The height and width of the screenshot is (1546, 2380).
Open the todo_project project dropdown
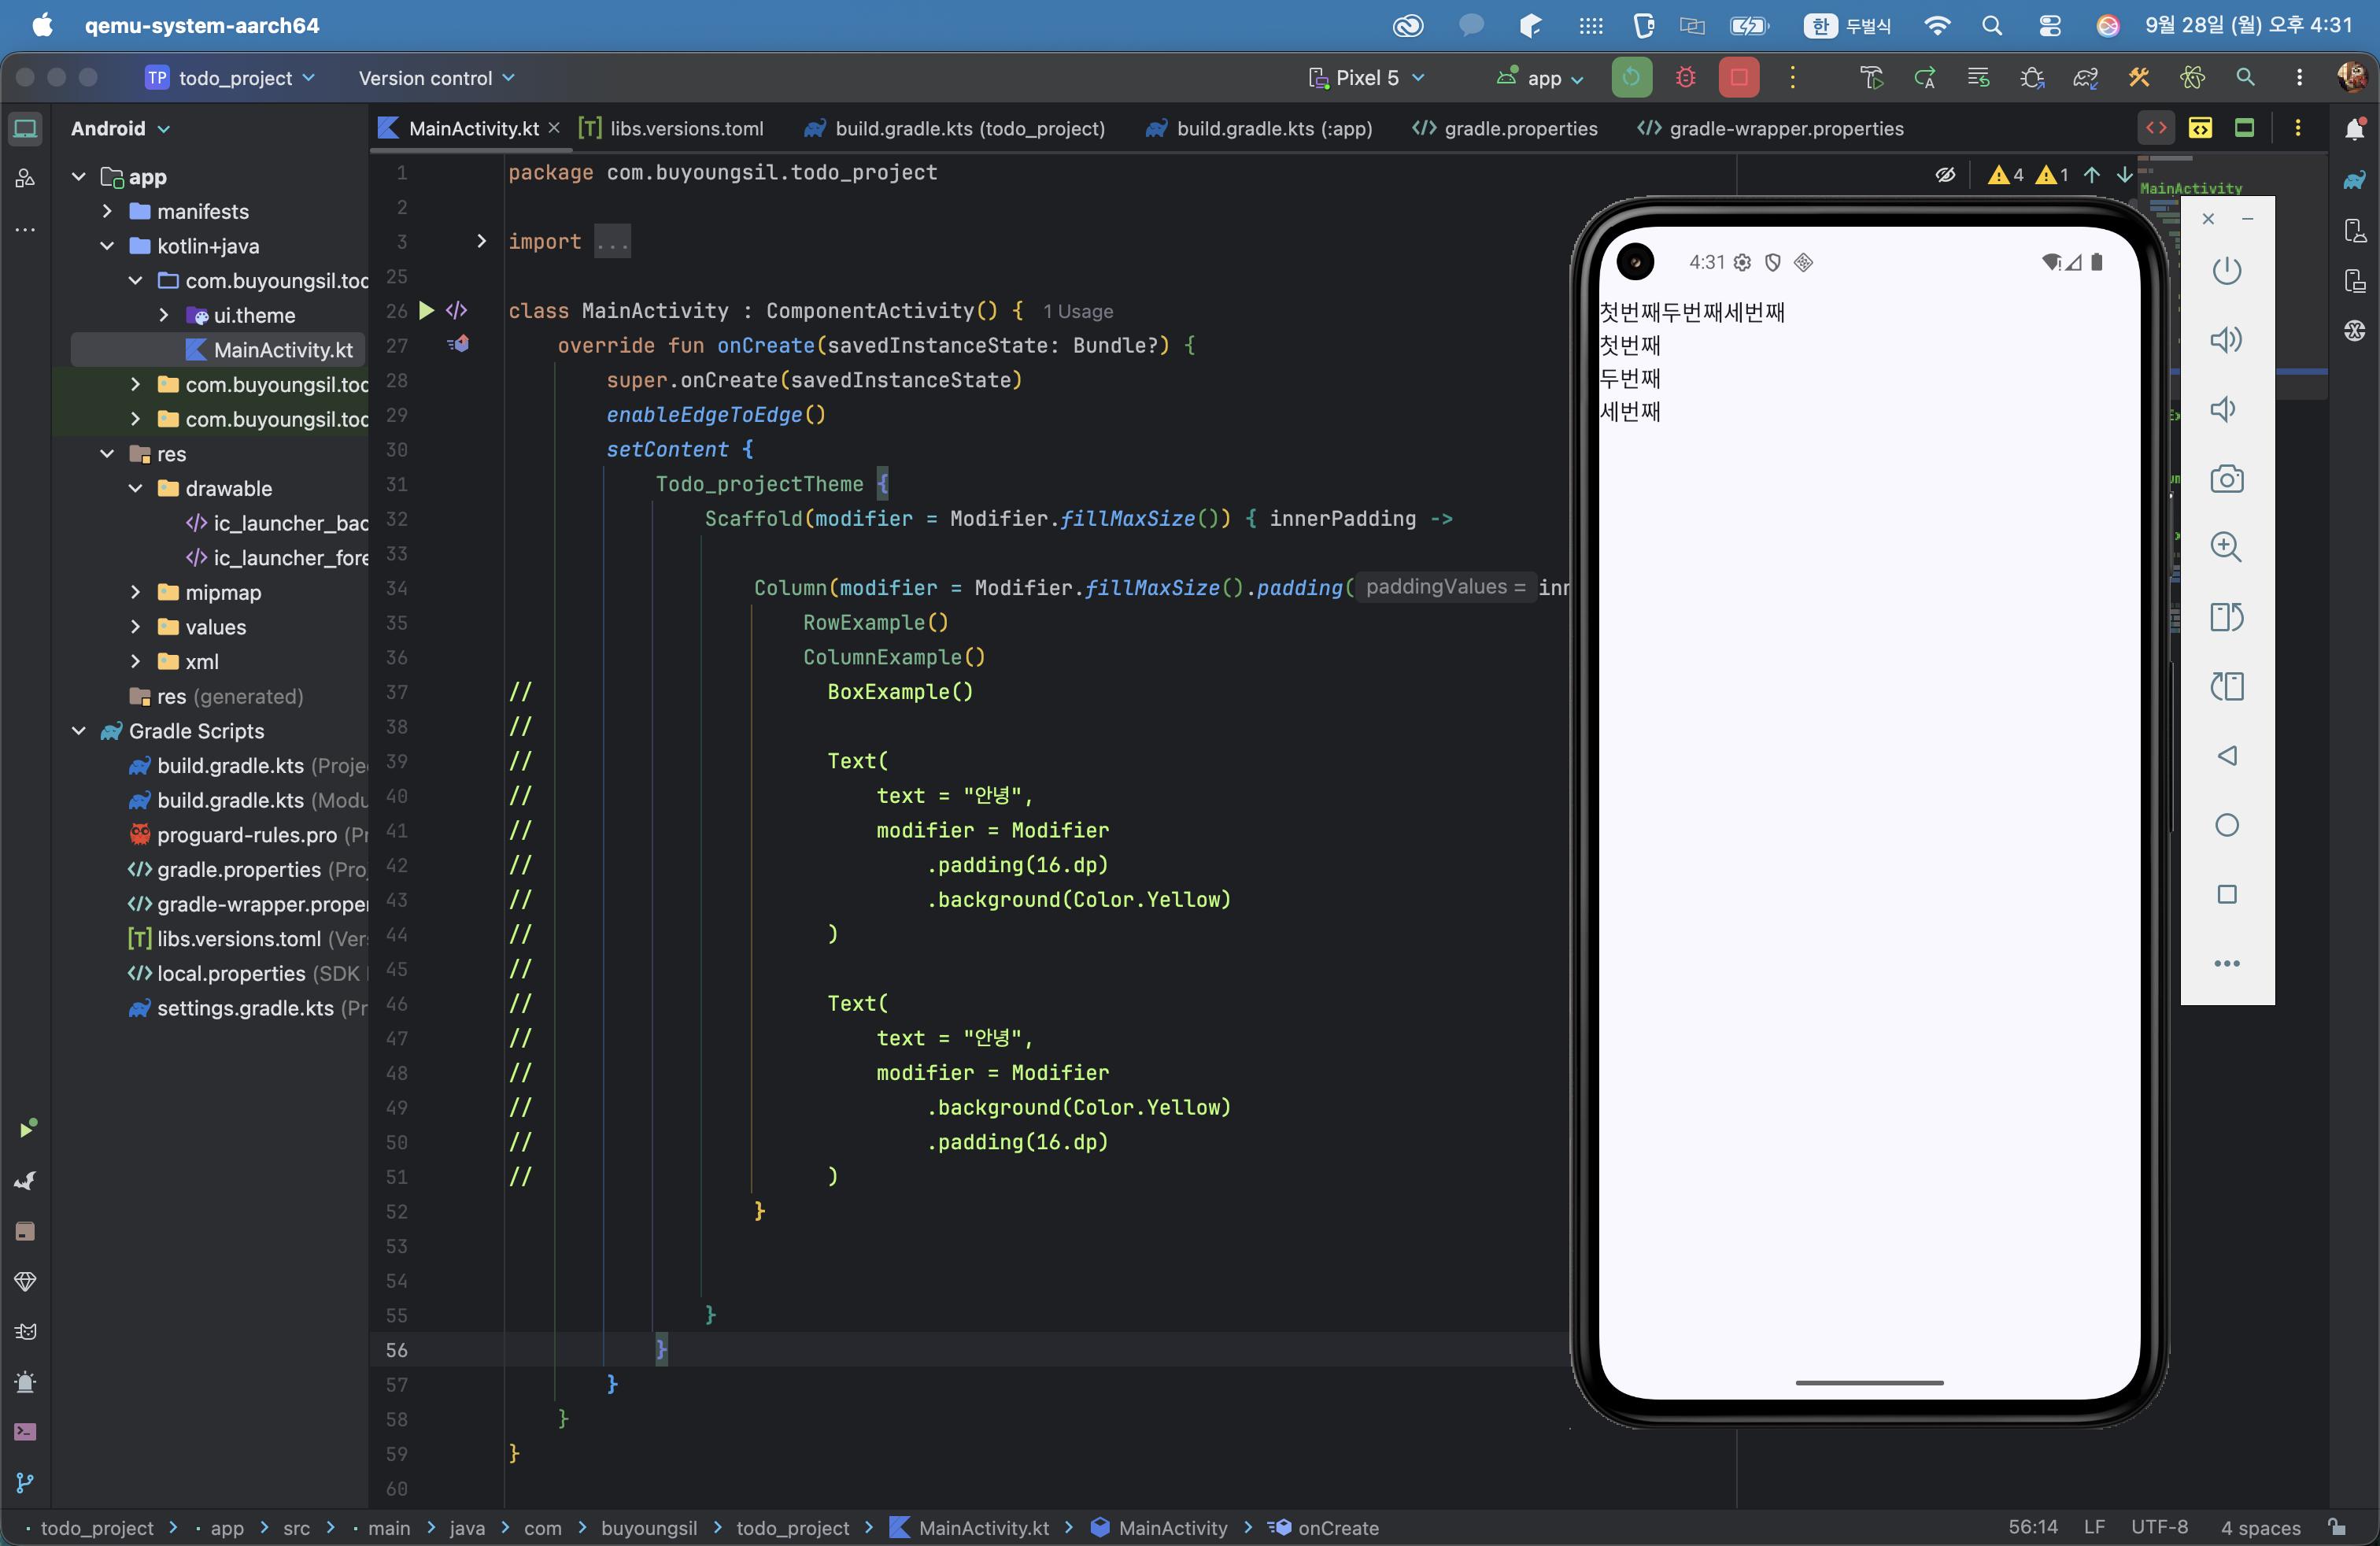coord(230,78)
